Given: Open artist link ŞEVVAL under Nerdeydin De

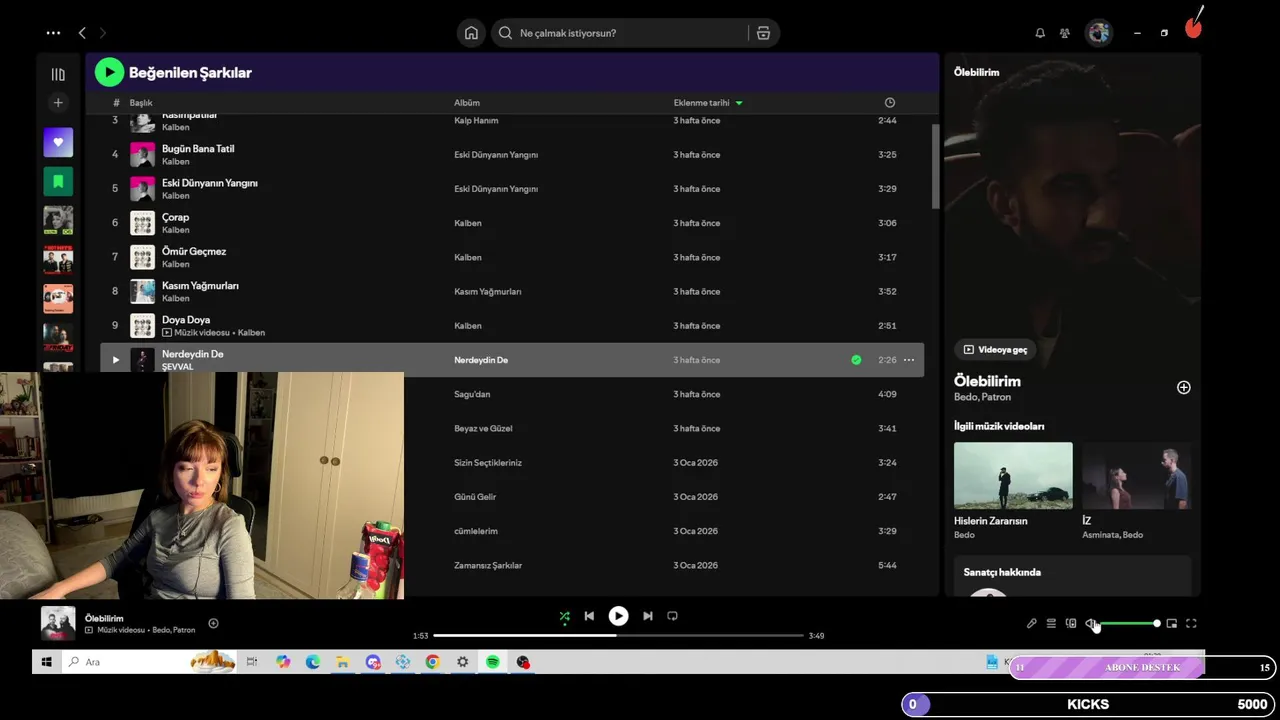Looking at the screenshot, I should point(178,367).
